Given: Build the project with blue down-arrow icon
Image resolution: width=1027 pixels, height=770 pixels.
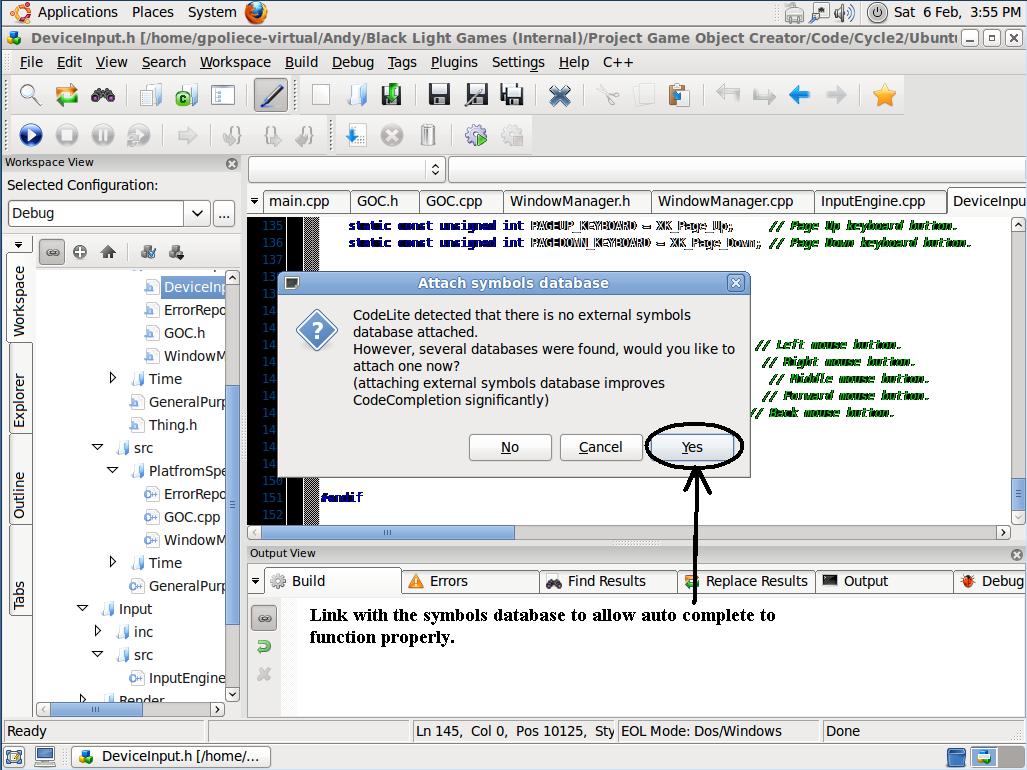Looking at the screenshot, I should click(x=356, y=136).
